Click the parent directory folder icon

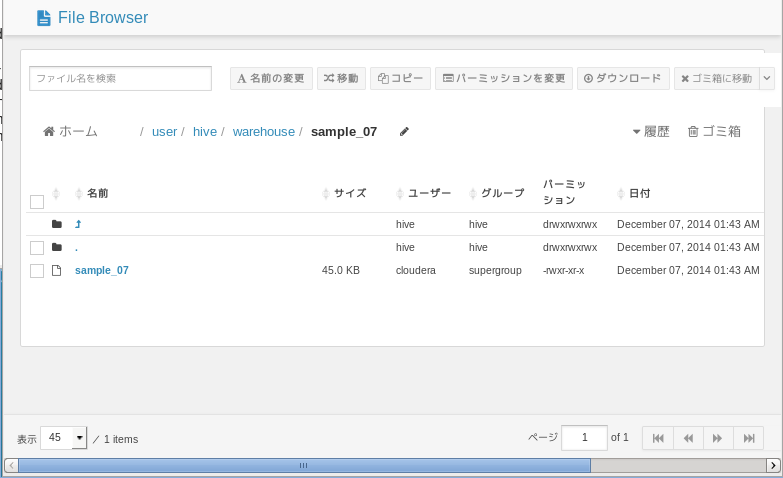[x=57, y=224]
